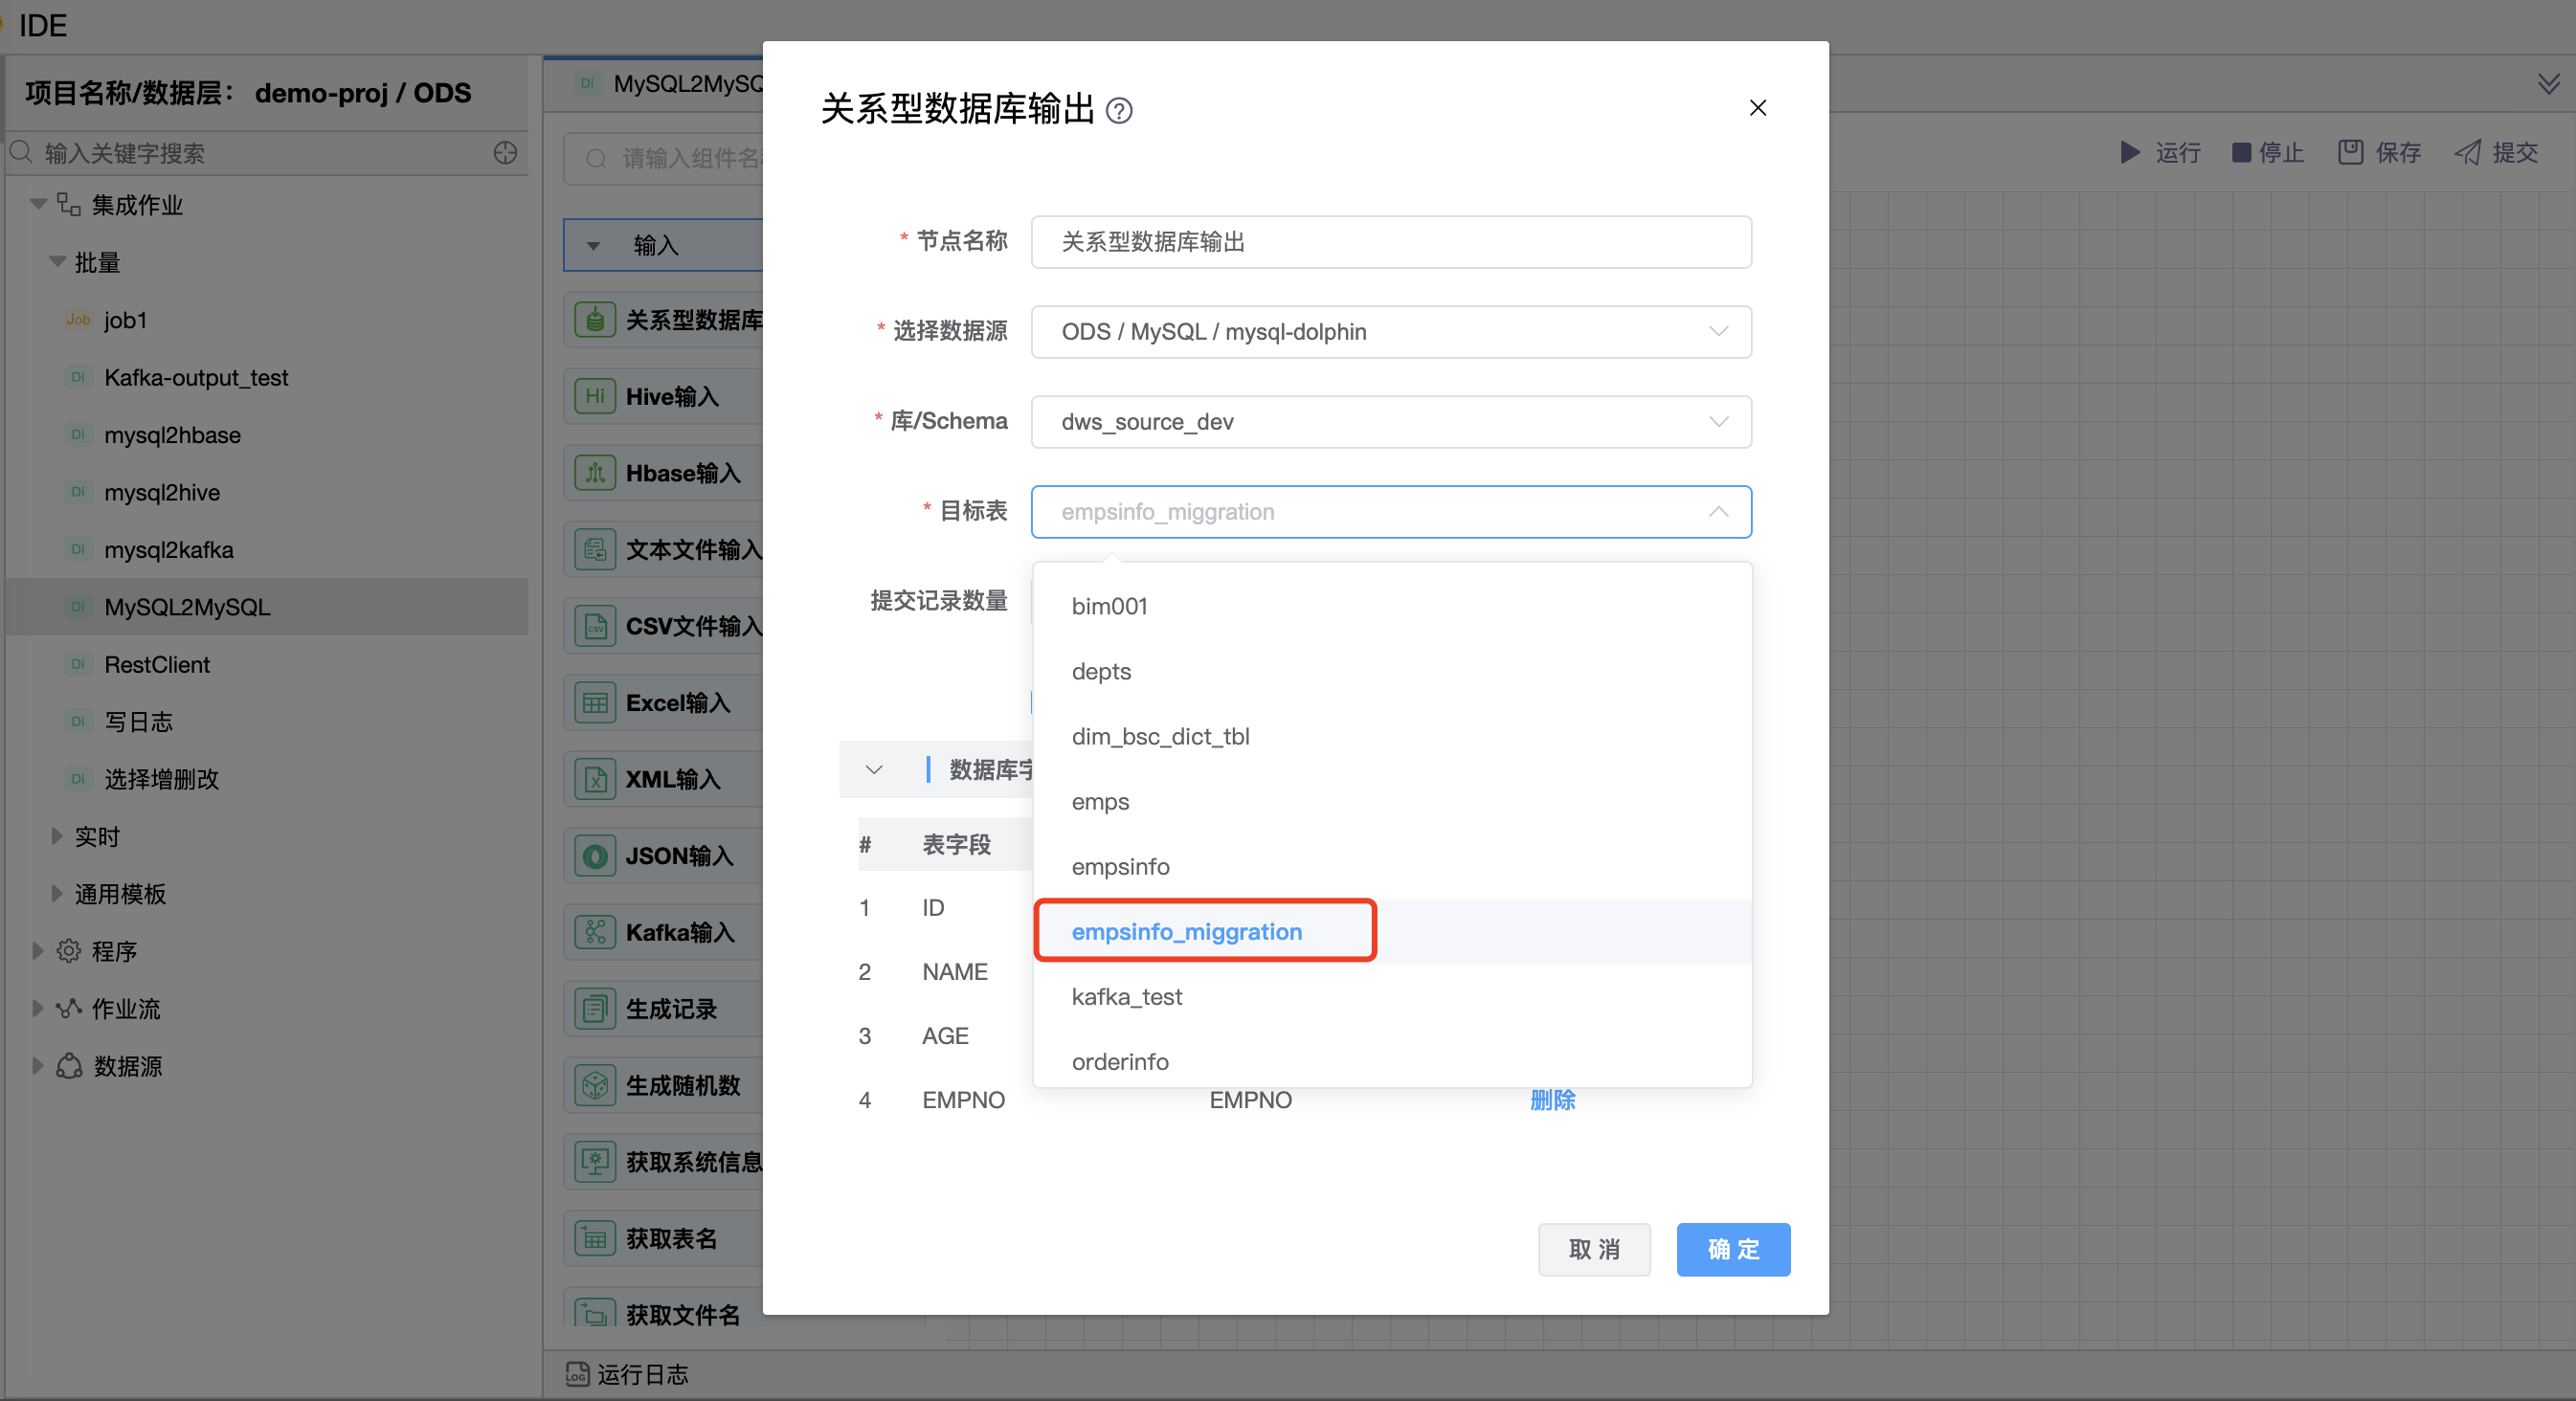Click the 生成记录 component icon
The image size is (2576, 1401).
(595, 1009)
